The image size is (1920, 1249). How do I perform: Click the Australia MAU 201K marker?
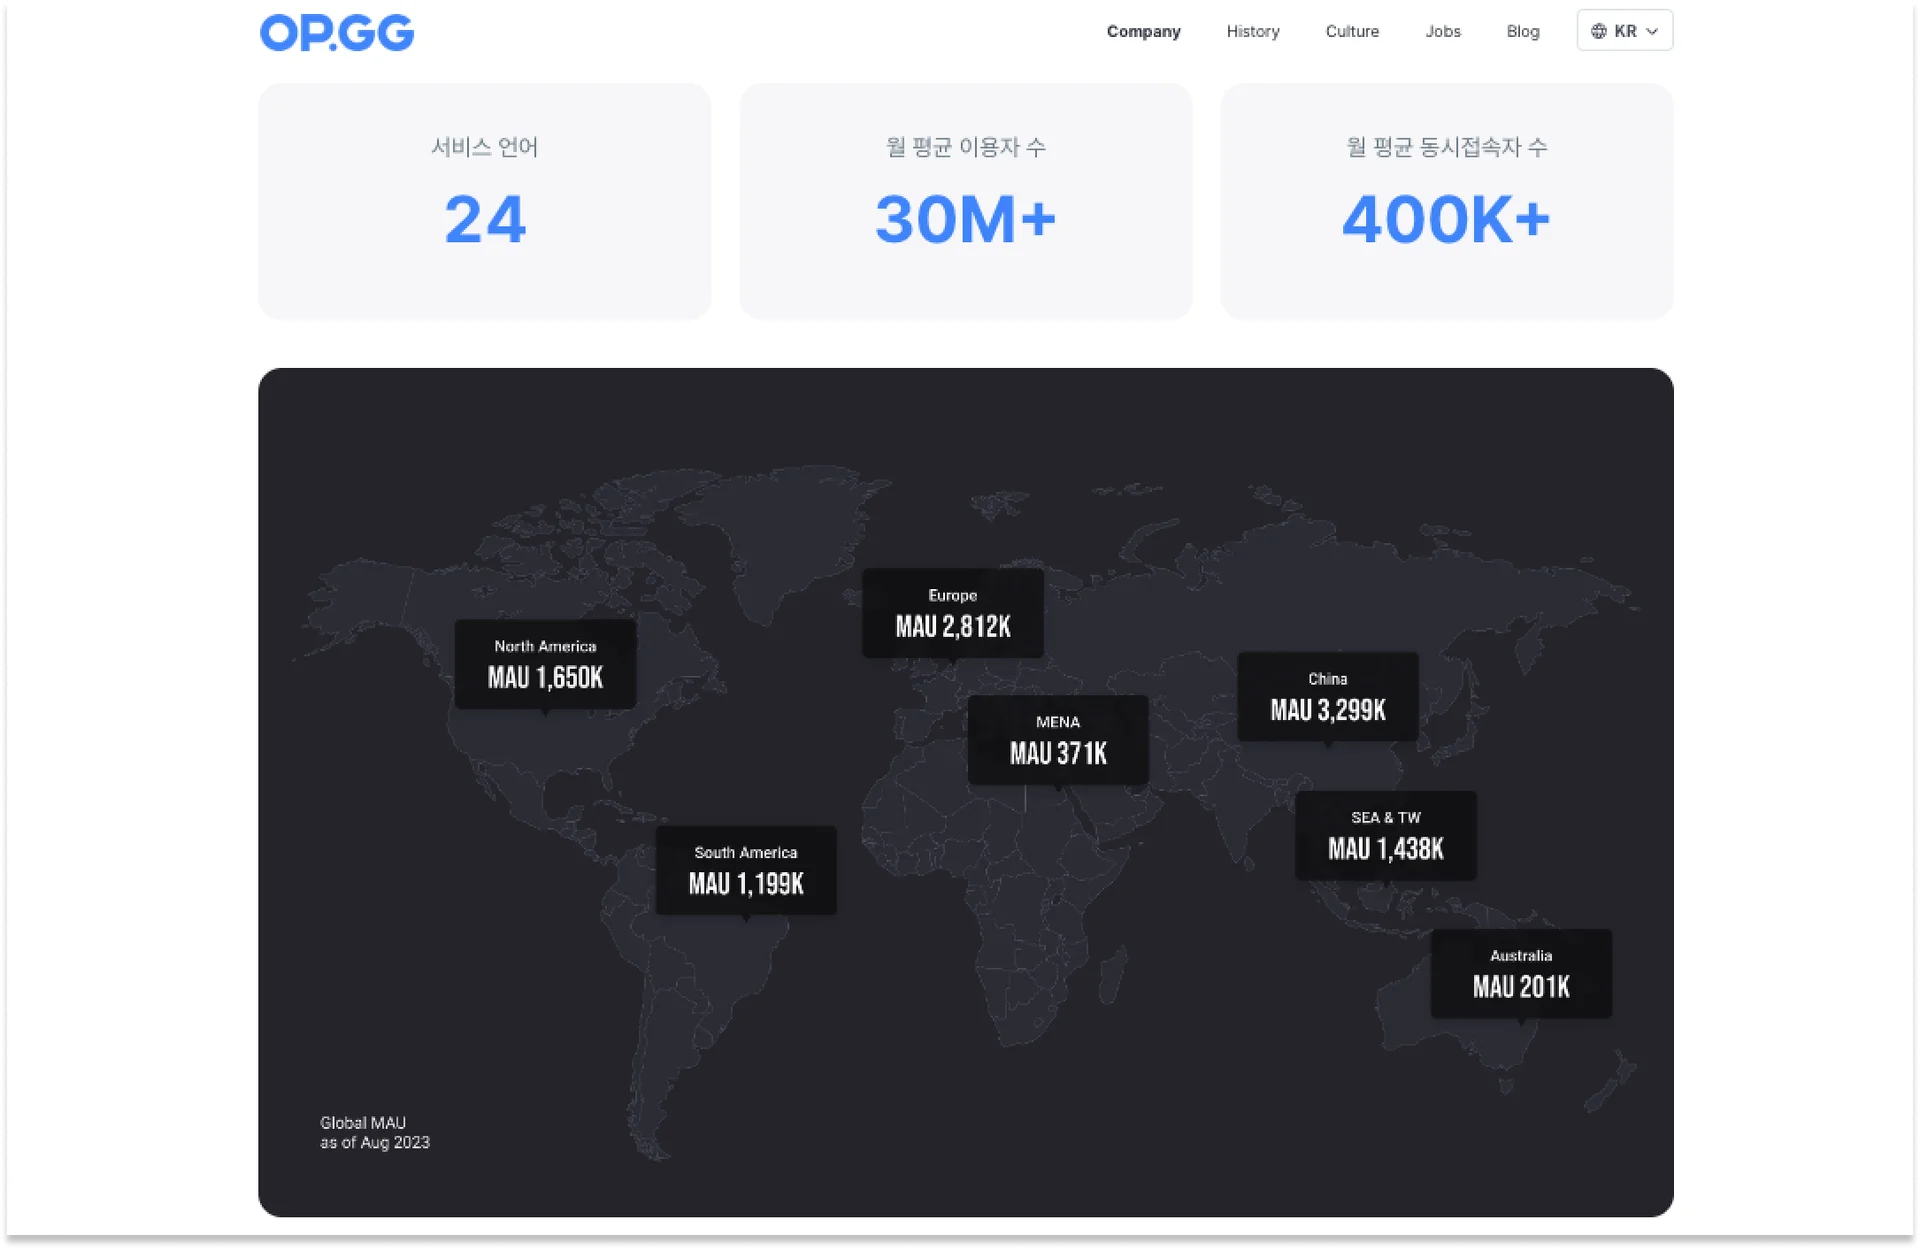tap(1520, 973)
